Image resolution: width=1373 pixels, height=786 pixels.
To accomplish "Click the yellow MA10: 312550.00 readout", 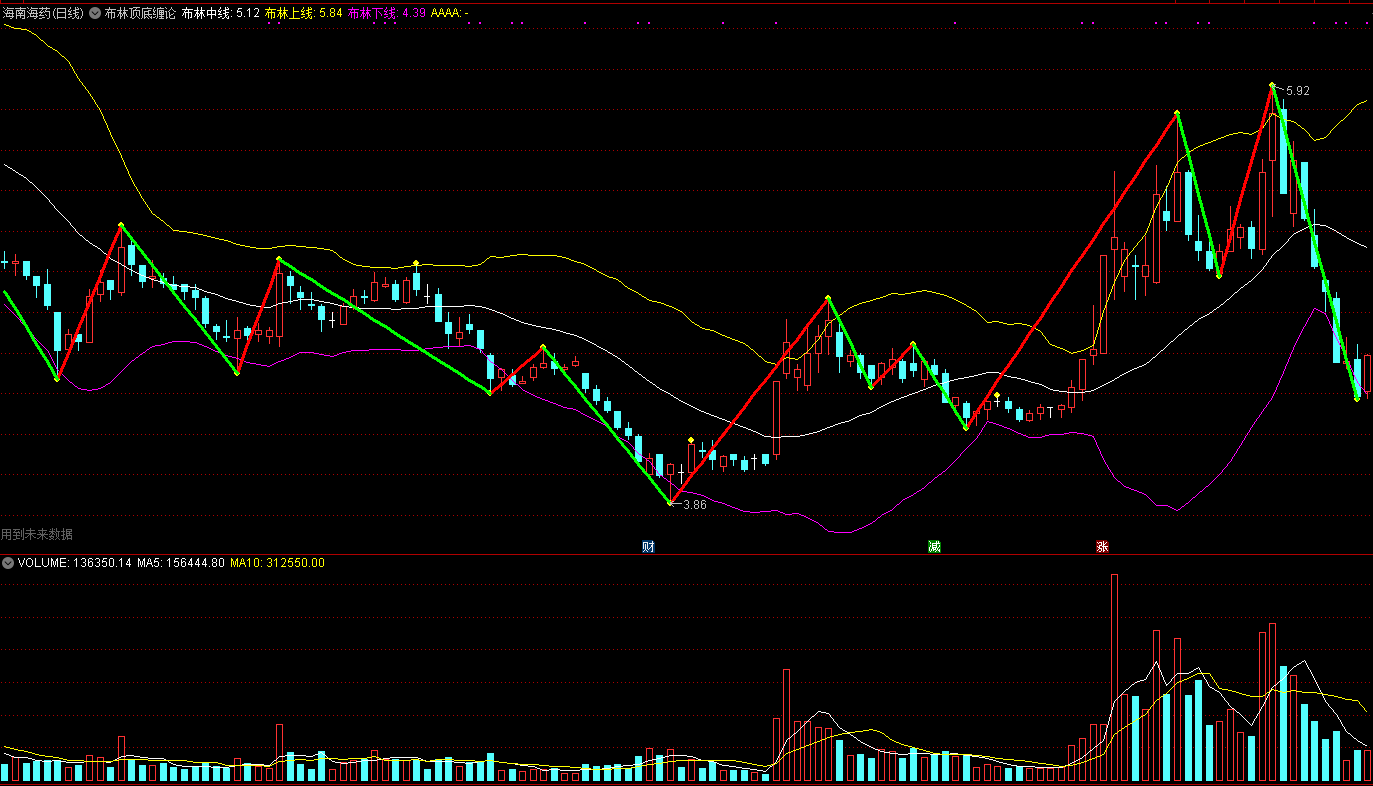I will pyautogui.click(x=278, y=563).
